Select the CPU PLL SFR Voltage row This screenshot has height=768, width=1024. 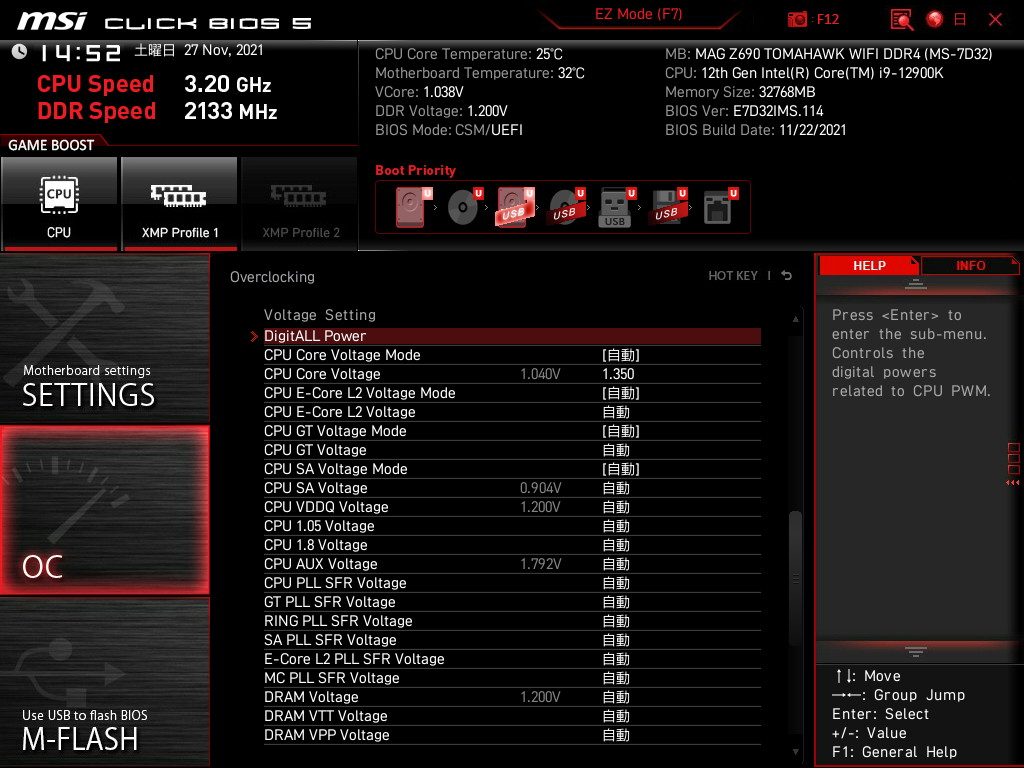[x=512, y=583]
